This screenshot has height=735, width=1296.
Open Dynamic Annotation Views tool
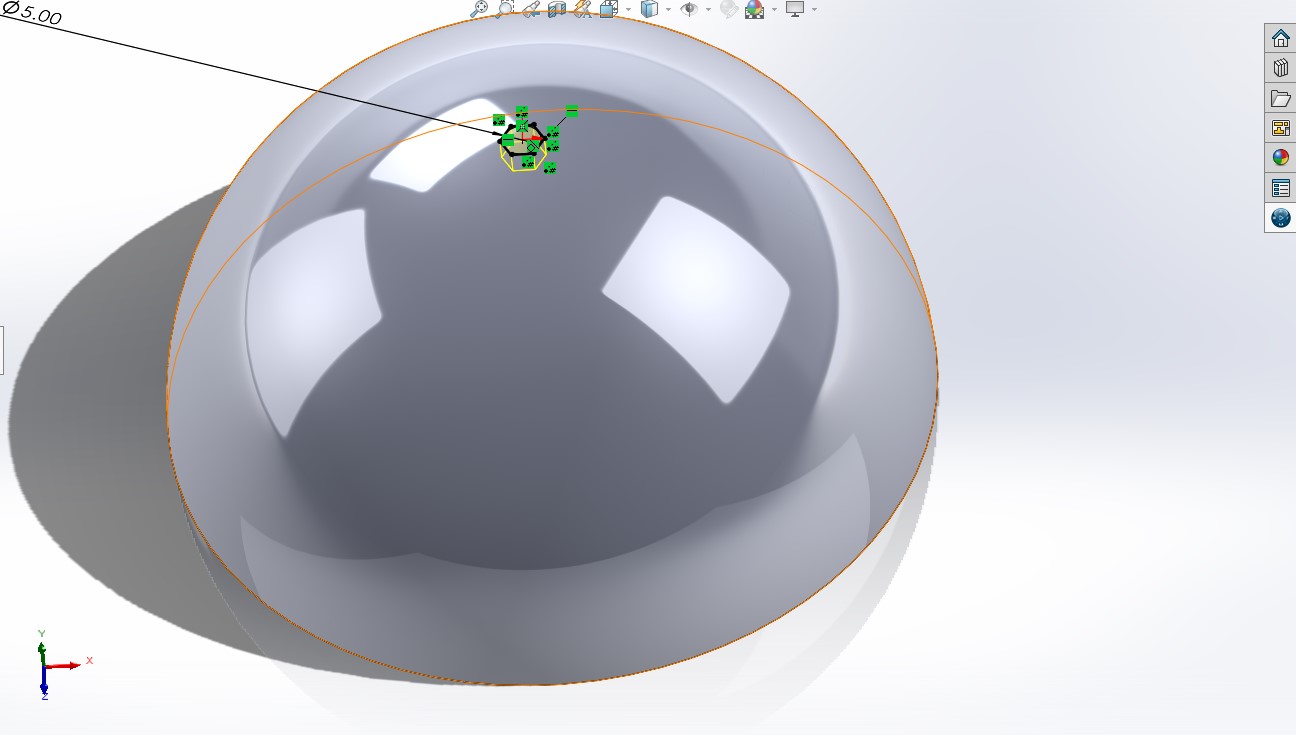pos(583,9)
